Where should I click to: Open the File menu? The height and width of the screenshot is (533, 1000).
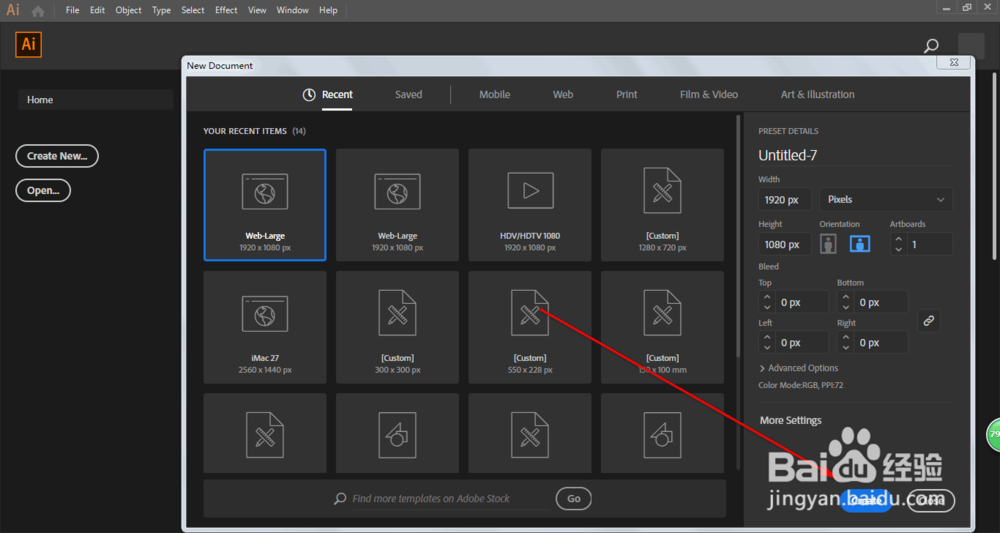pyautogui.click(x=73, y=10)
